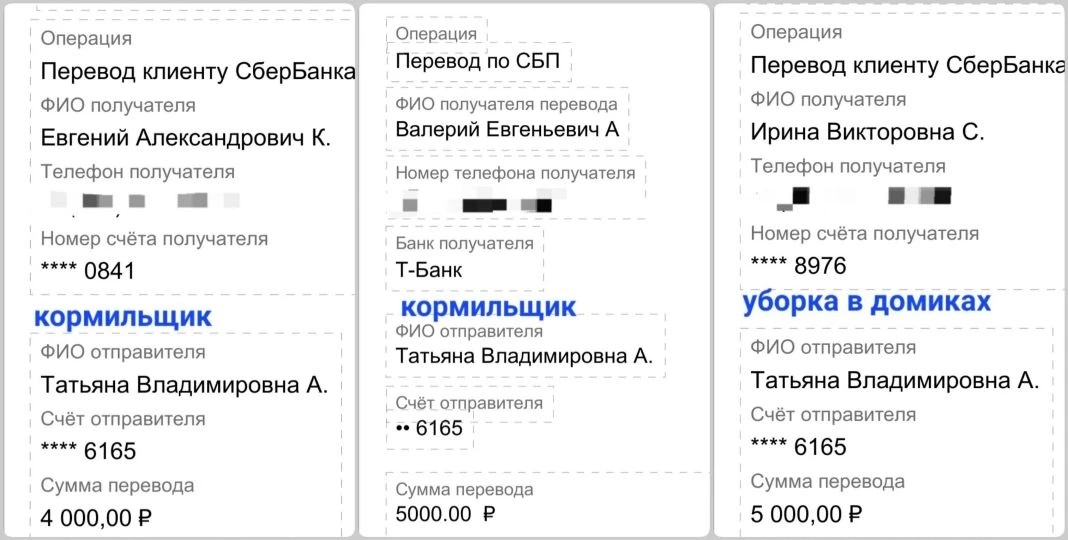Select recipient name Ирина Викторовна С.
This screenshot has height=540, width=1068.
tap(867, 132)
